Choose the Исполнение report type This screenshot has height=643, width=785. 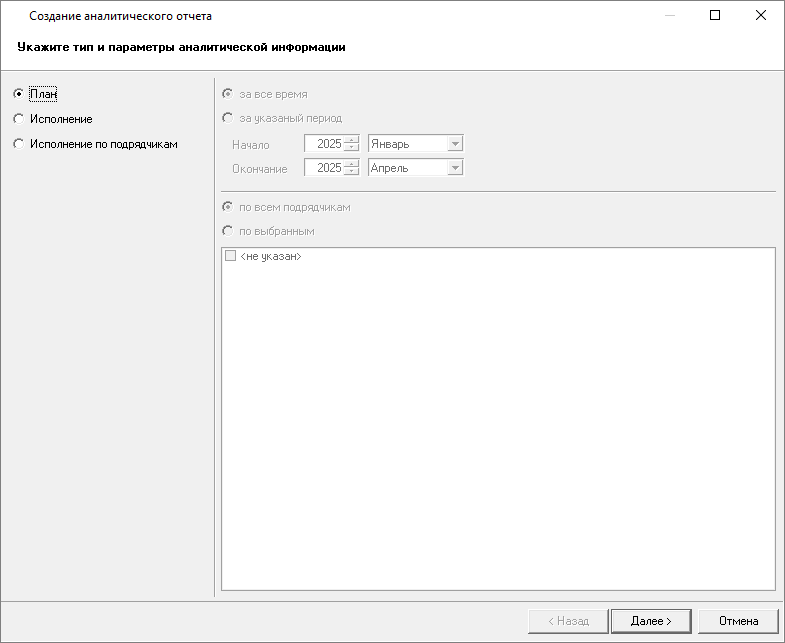tap(18, 119)
